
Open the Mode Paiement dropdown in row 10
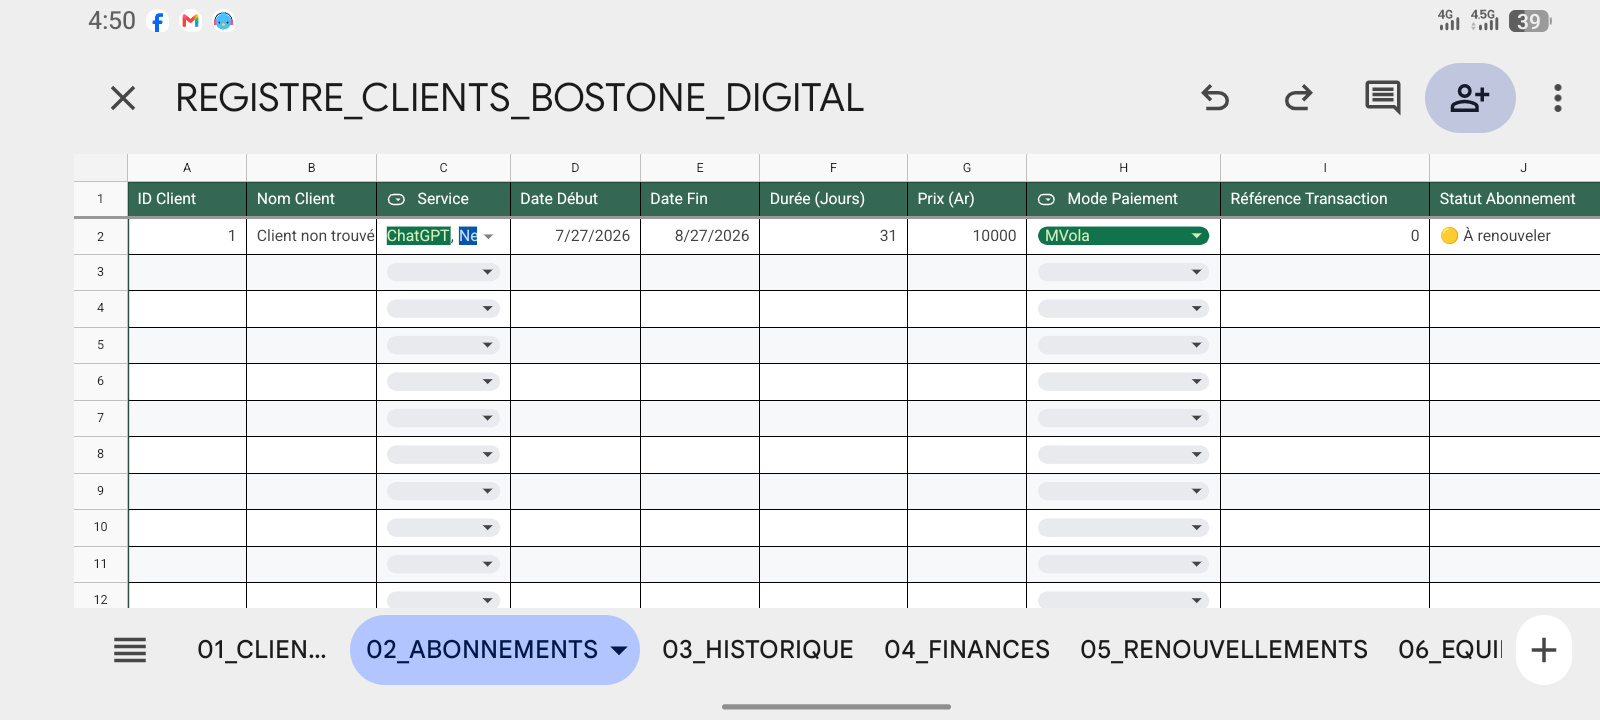coord(1123,528)
